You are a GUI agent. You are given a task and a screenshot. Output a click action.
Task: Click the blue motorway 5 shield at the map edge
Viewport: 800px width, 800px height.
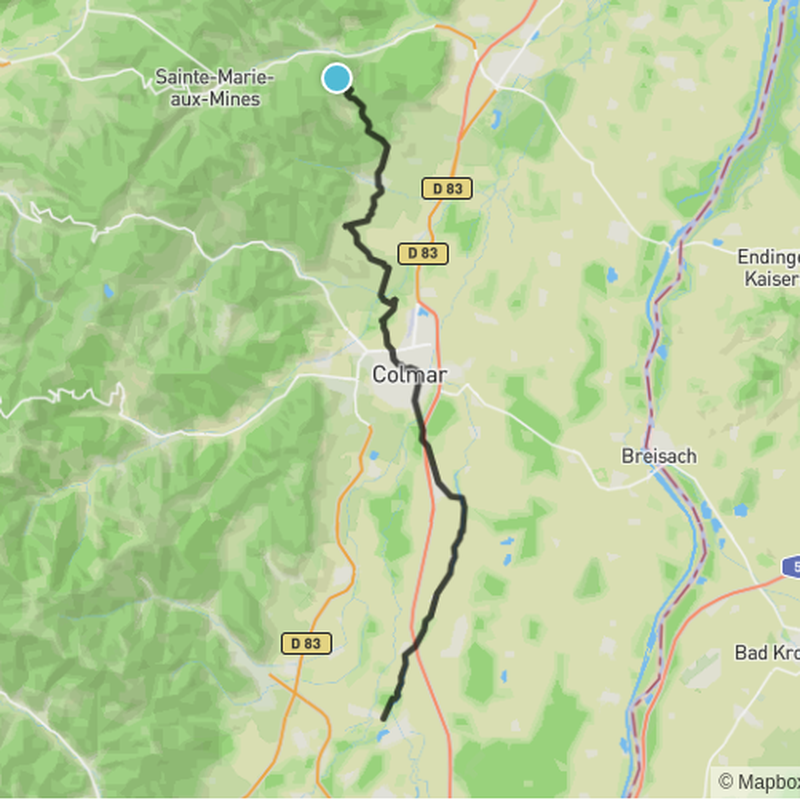(792, 567)
